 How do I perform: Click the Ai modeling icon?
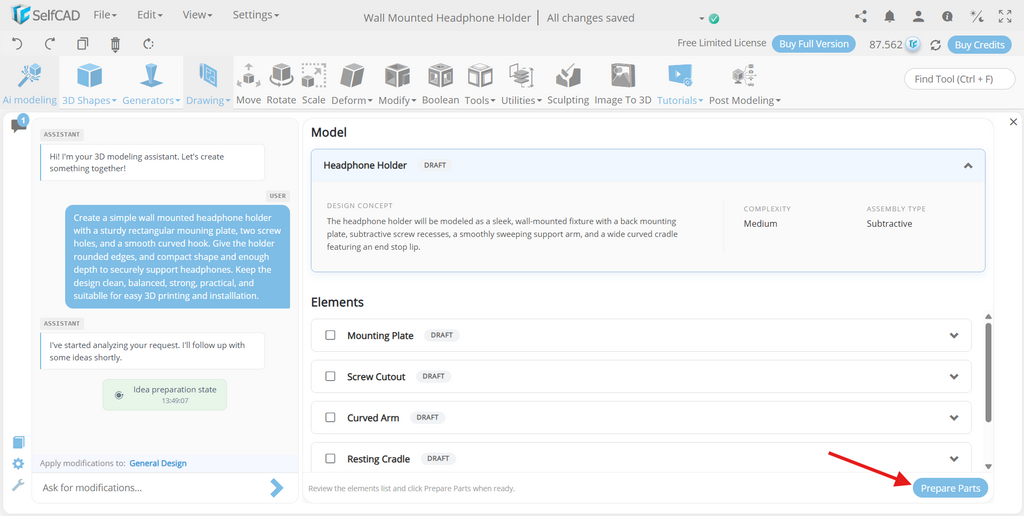coord(29,76)
